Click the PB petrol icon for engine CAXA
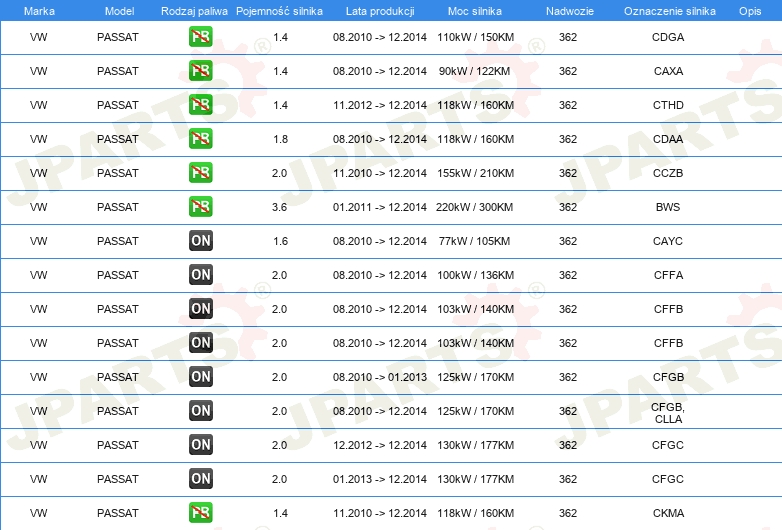782x530 pixels. click(x=200, y=71)
